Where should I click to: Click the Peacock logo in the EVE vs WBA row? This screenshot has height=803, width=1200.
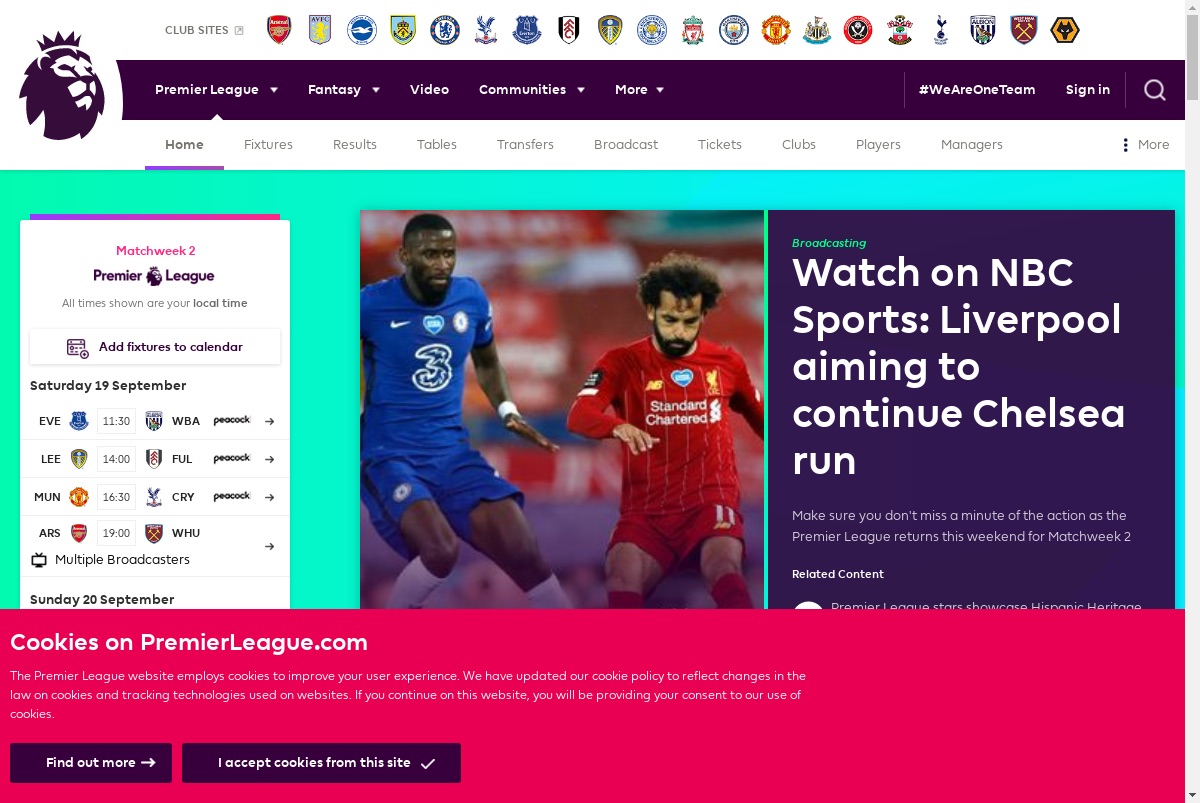232,420
